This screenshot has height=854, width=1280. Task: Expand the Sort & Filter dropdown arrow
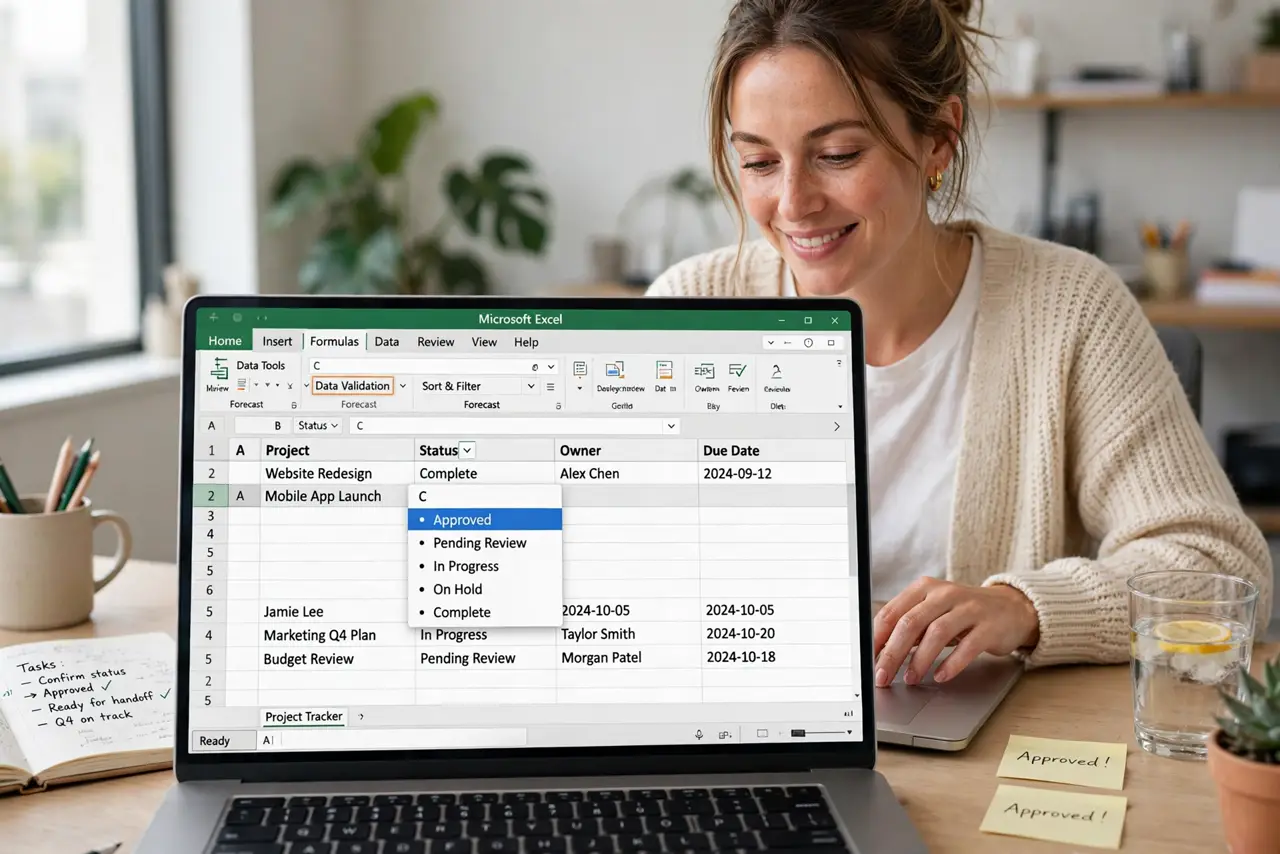tap(530, 386)
